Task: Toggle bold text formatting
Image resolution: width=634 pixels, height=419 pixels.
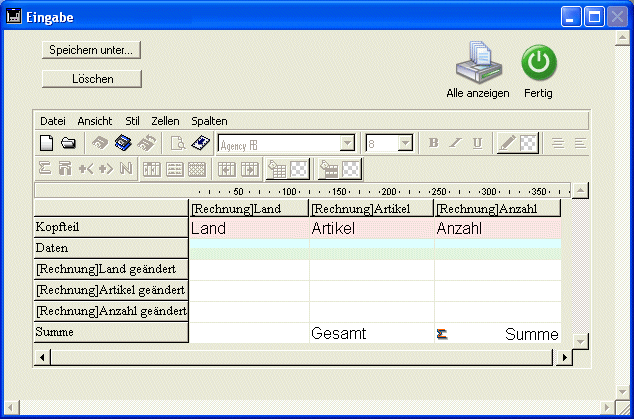Action: (x=433, y=143)
